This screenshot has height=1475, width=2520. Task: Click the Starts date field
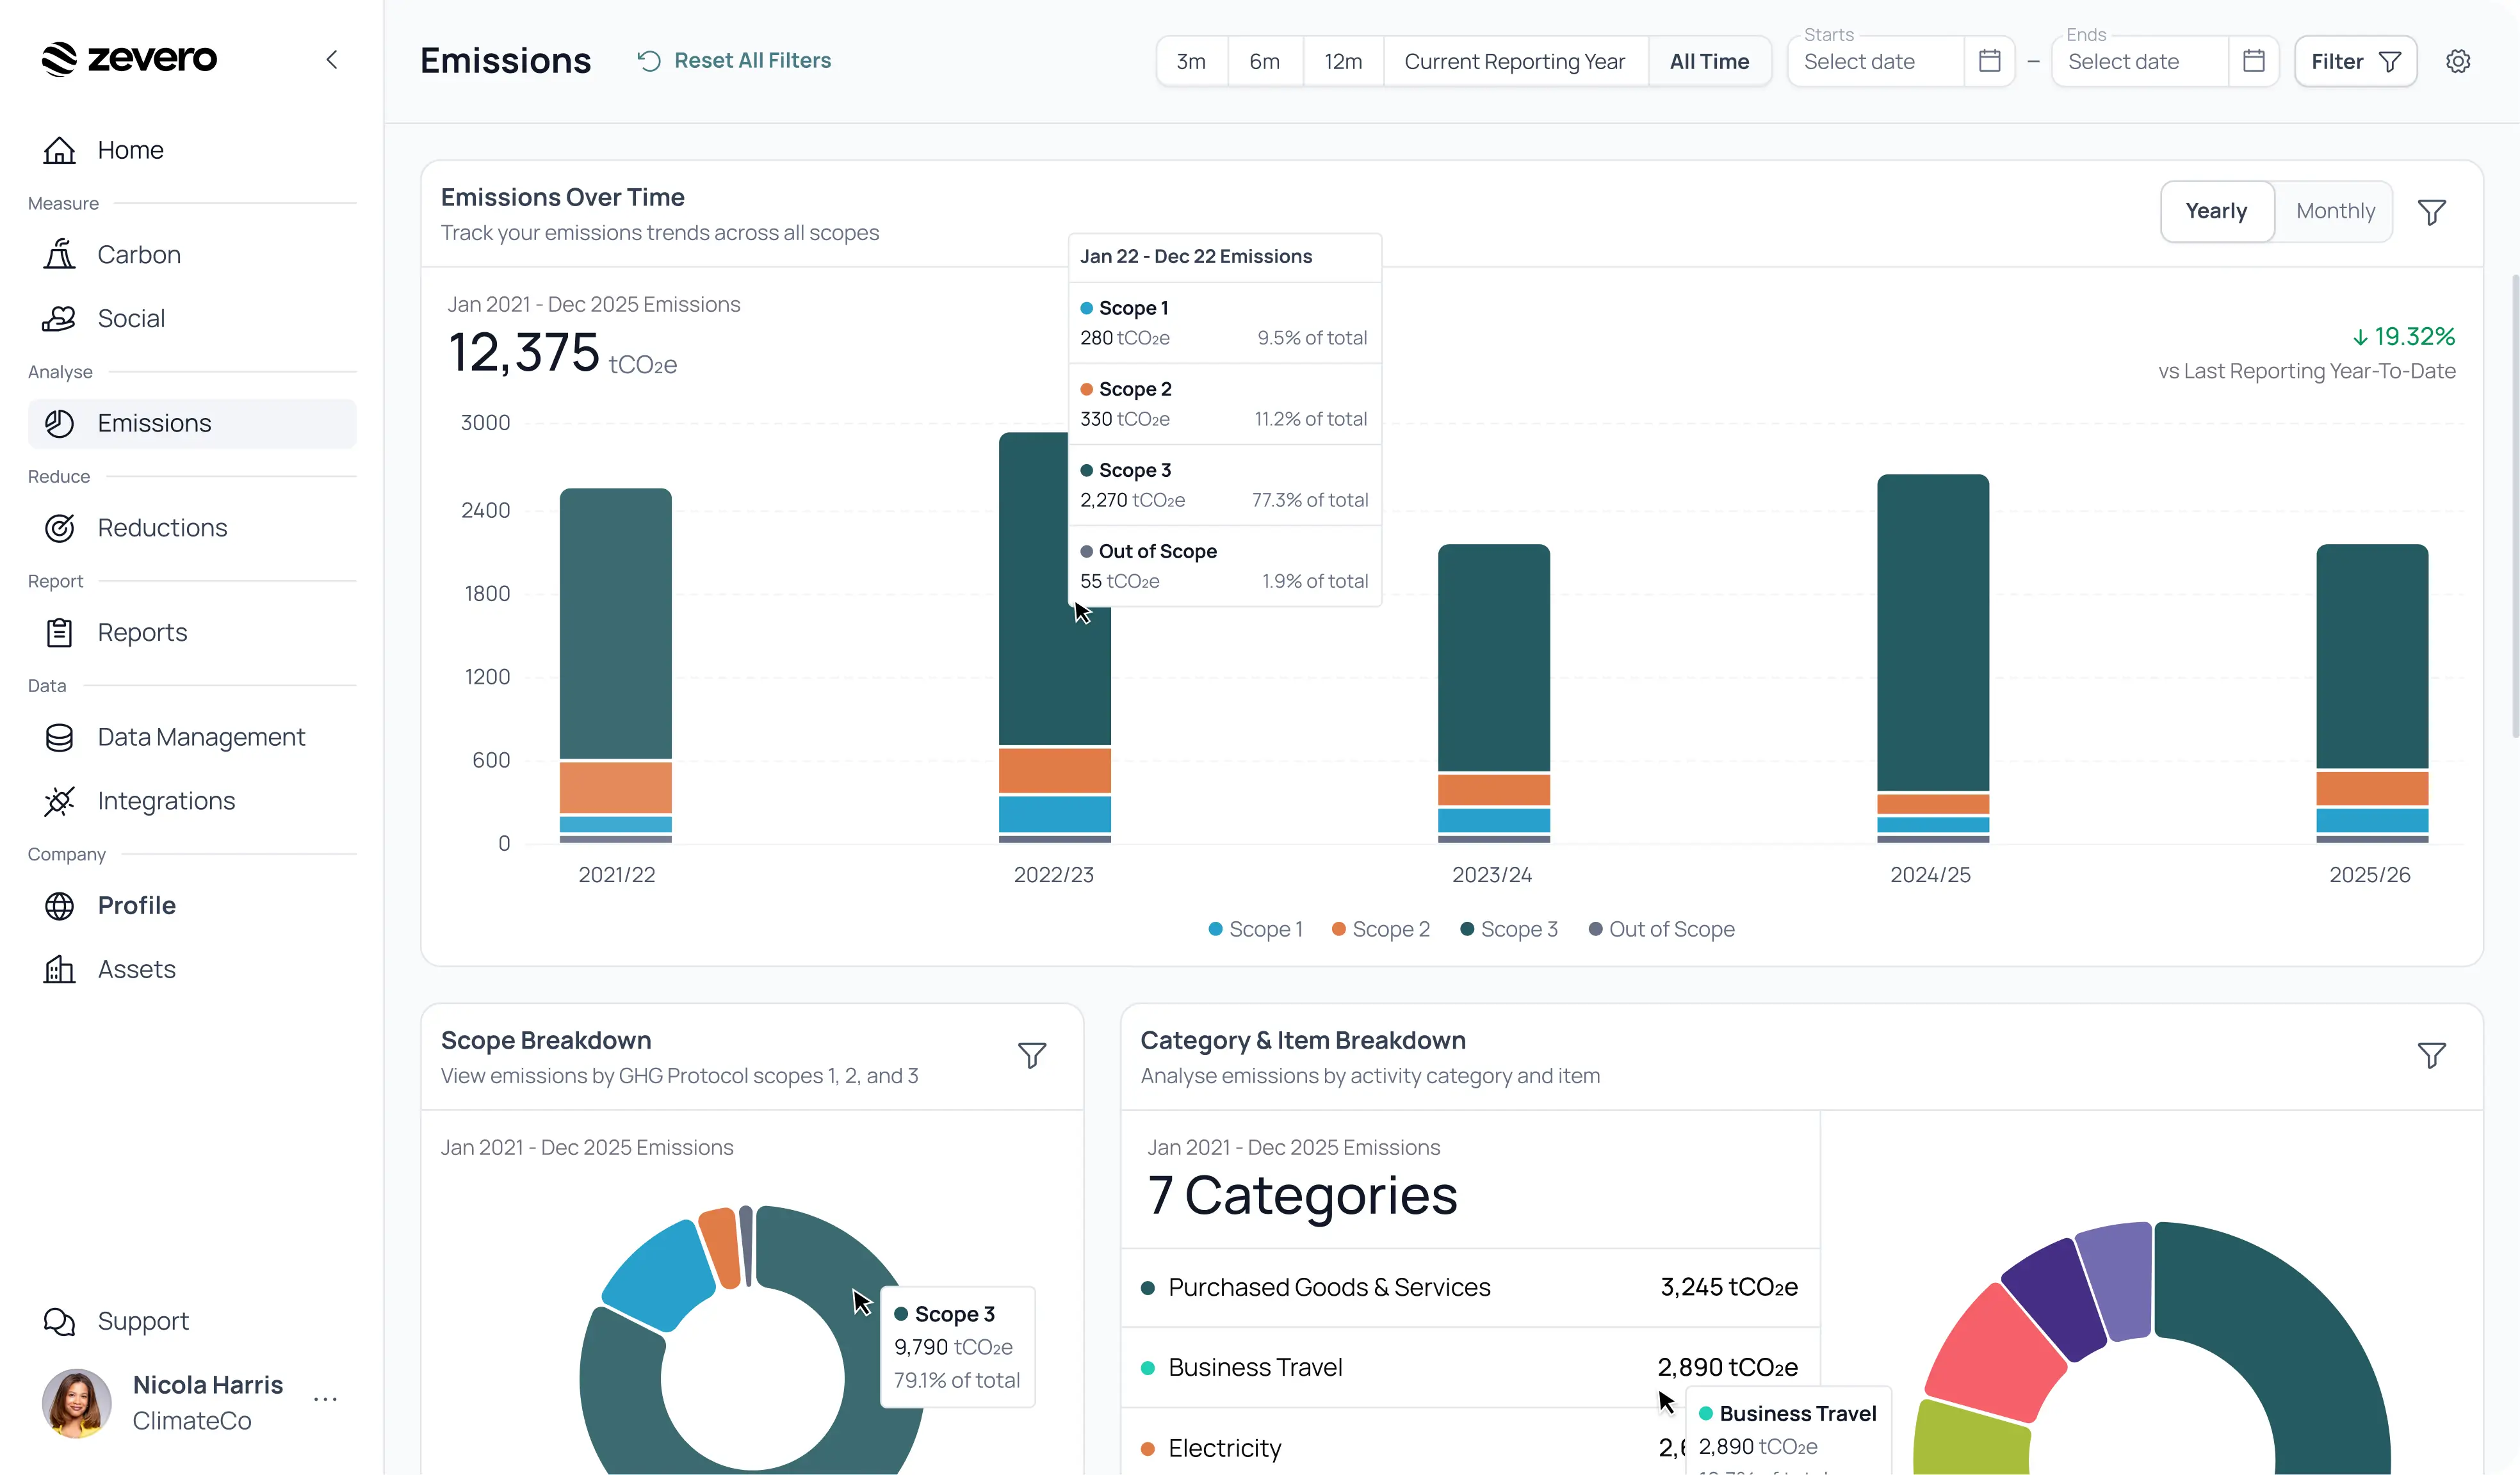(x=1876, y=62)
